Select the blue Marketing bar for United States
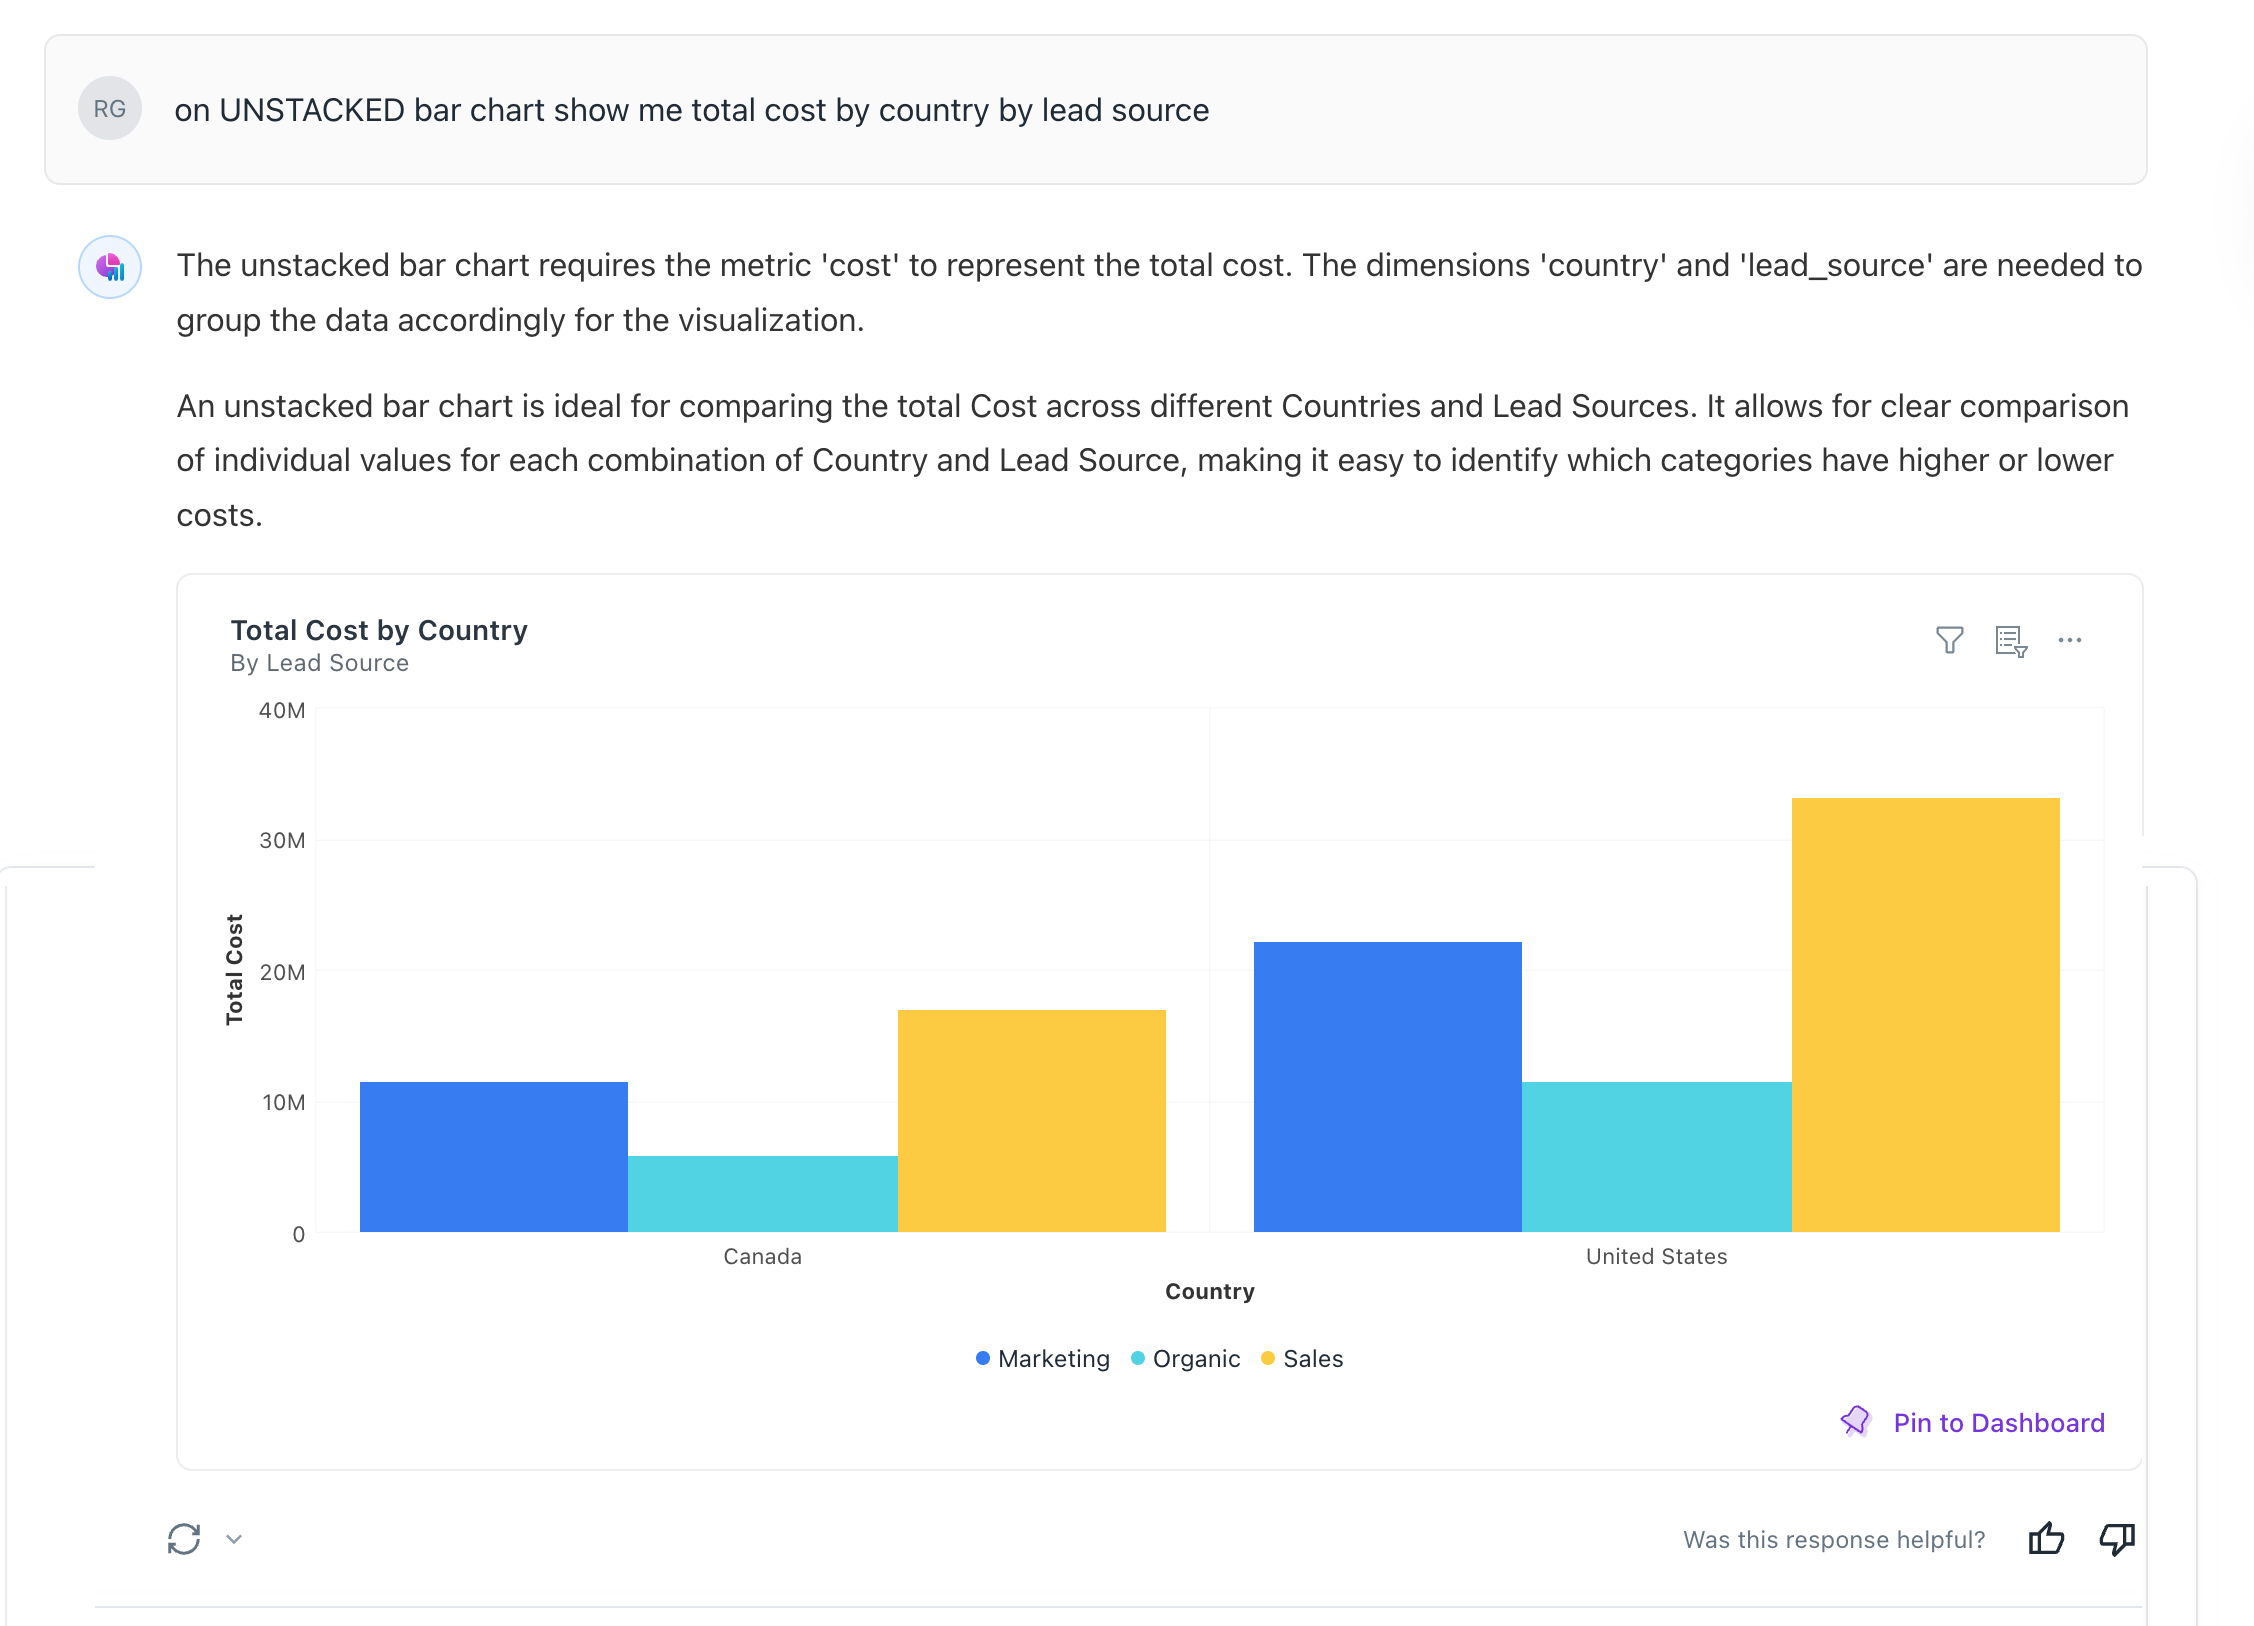2254x1626 pixels. tap(1388, 1087)
